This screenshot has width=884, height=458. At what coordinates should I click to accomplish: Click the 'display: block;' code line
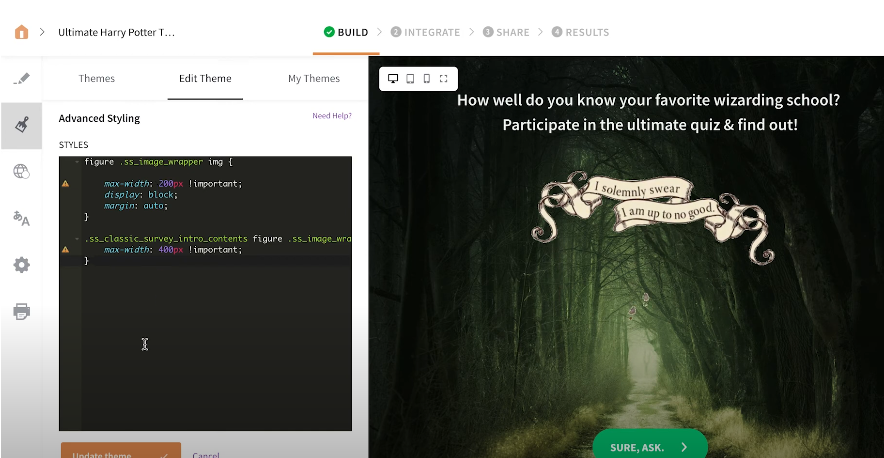[x=141, y=195]
